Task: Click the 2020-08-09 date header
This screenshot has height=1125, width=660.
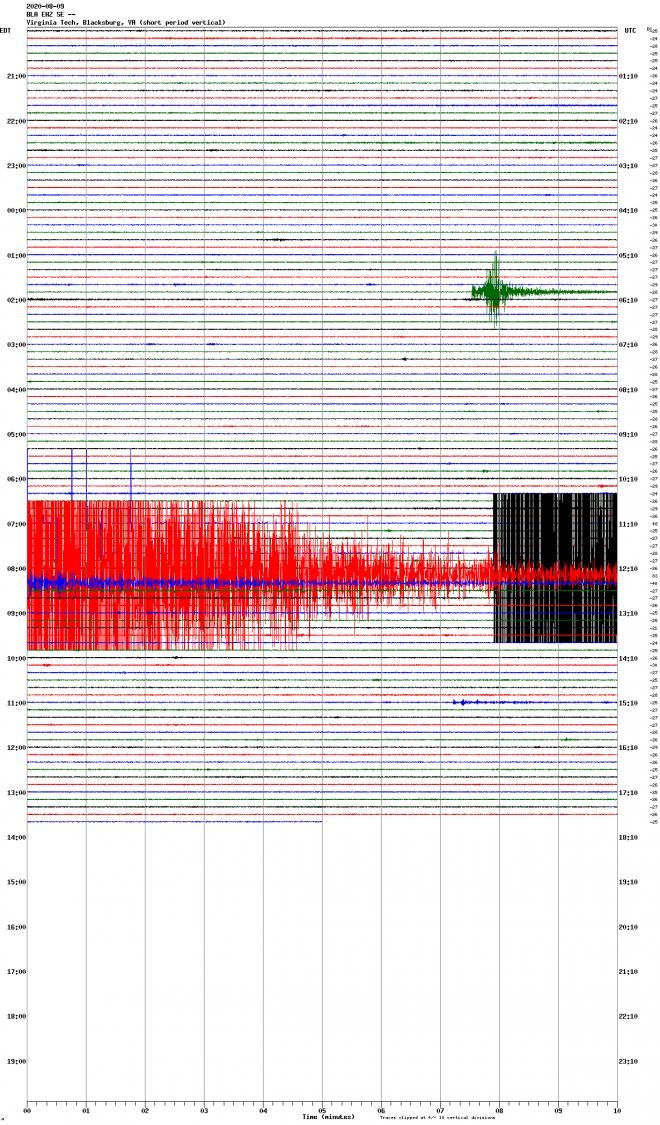Action: click(47, 6)
